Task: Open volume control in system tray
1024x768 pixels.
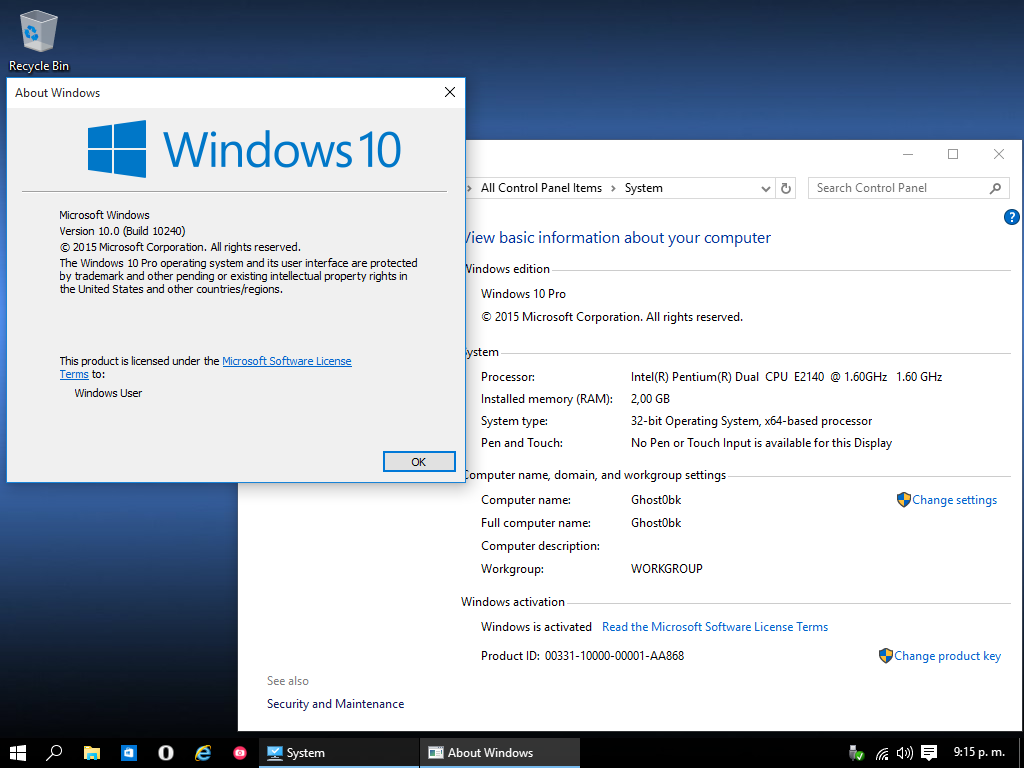Action: point(904,754)
